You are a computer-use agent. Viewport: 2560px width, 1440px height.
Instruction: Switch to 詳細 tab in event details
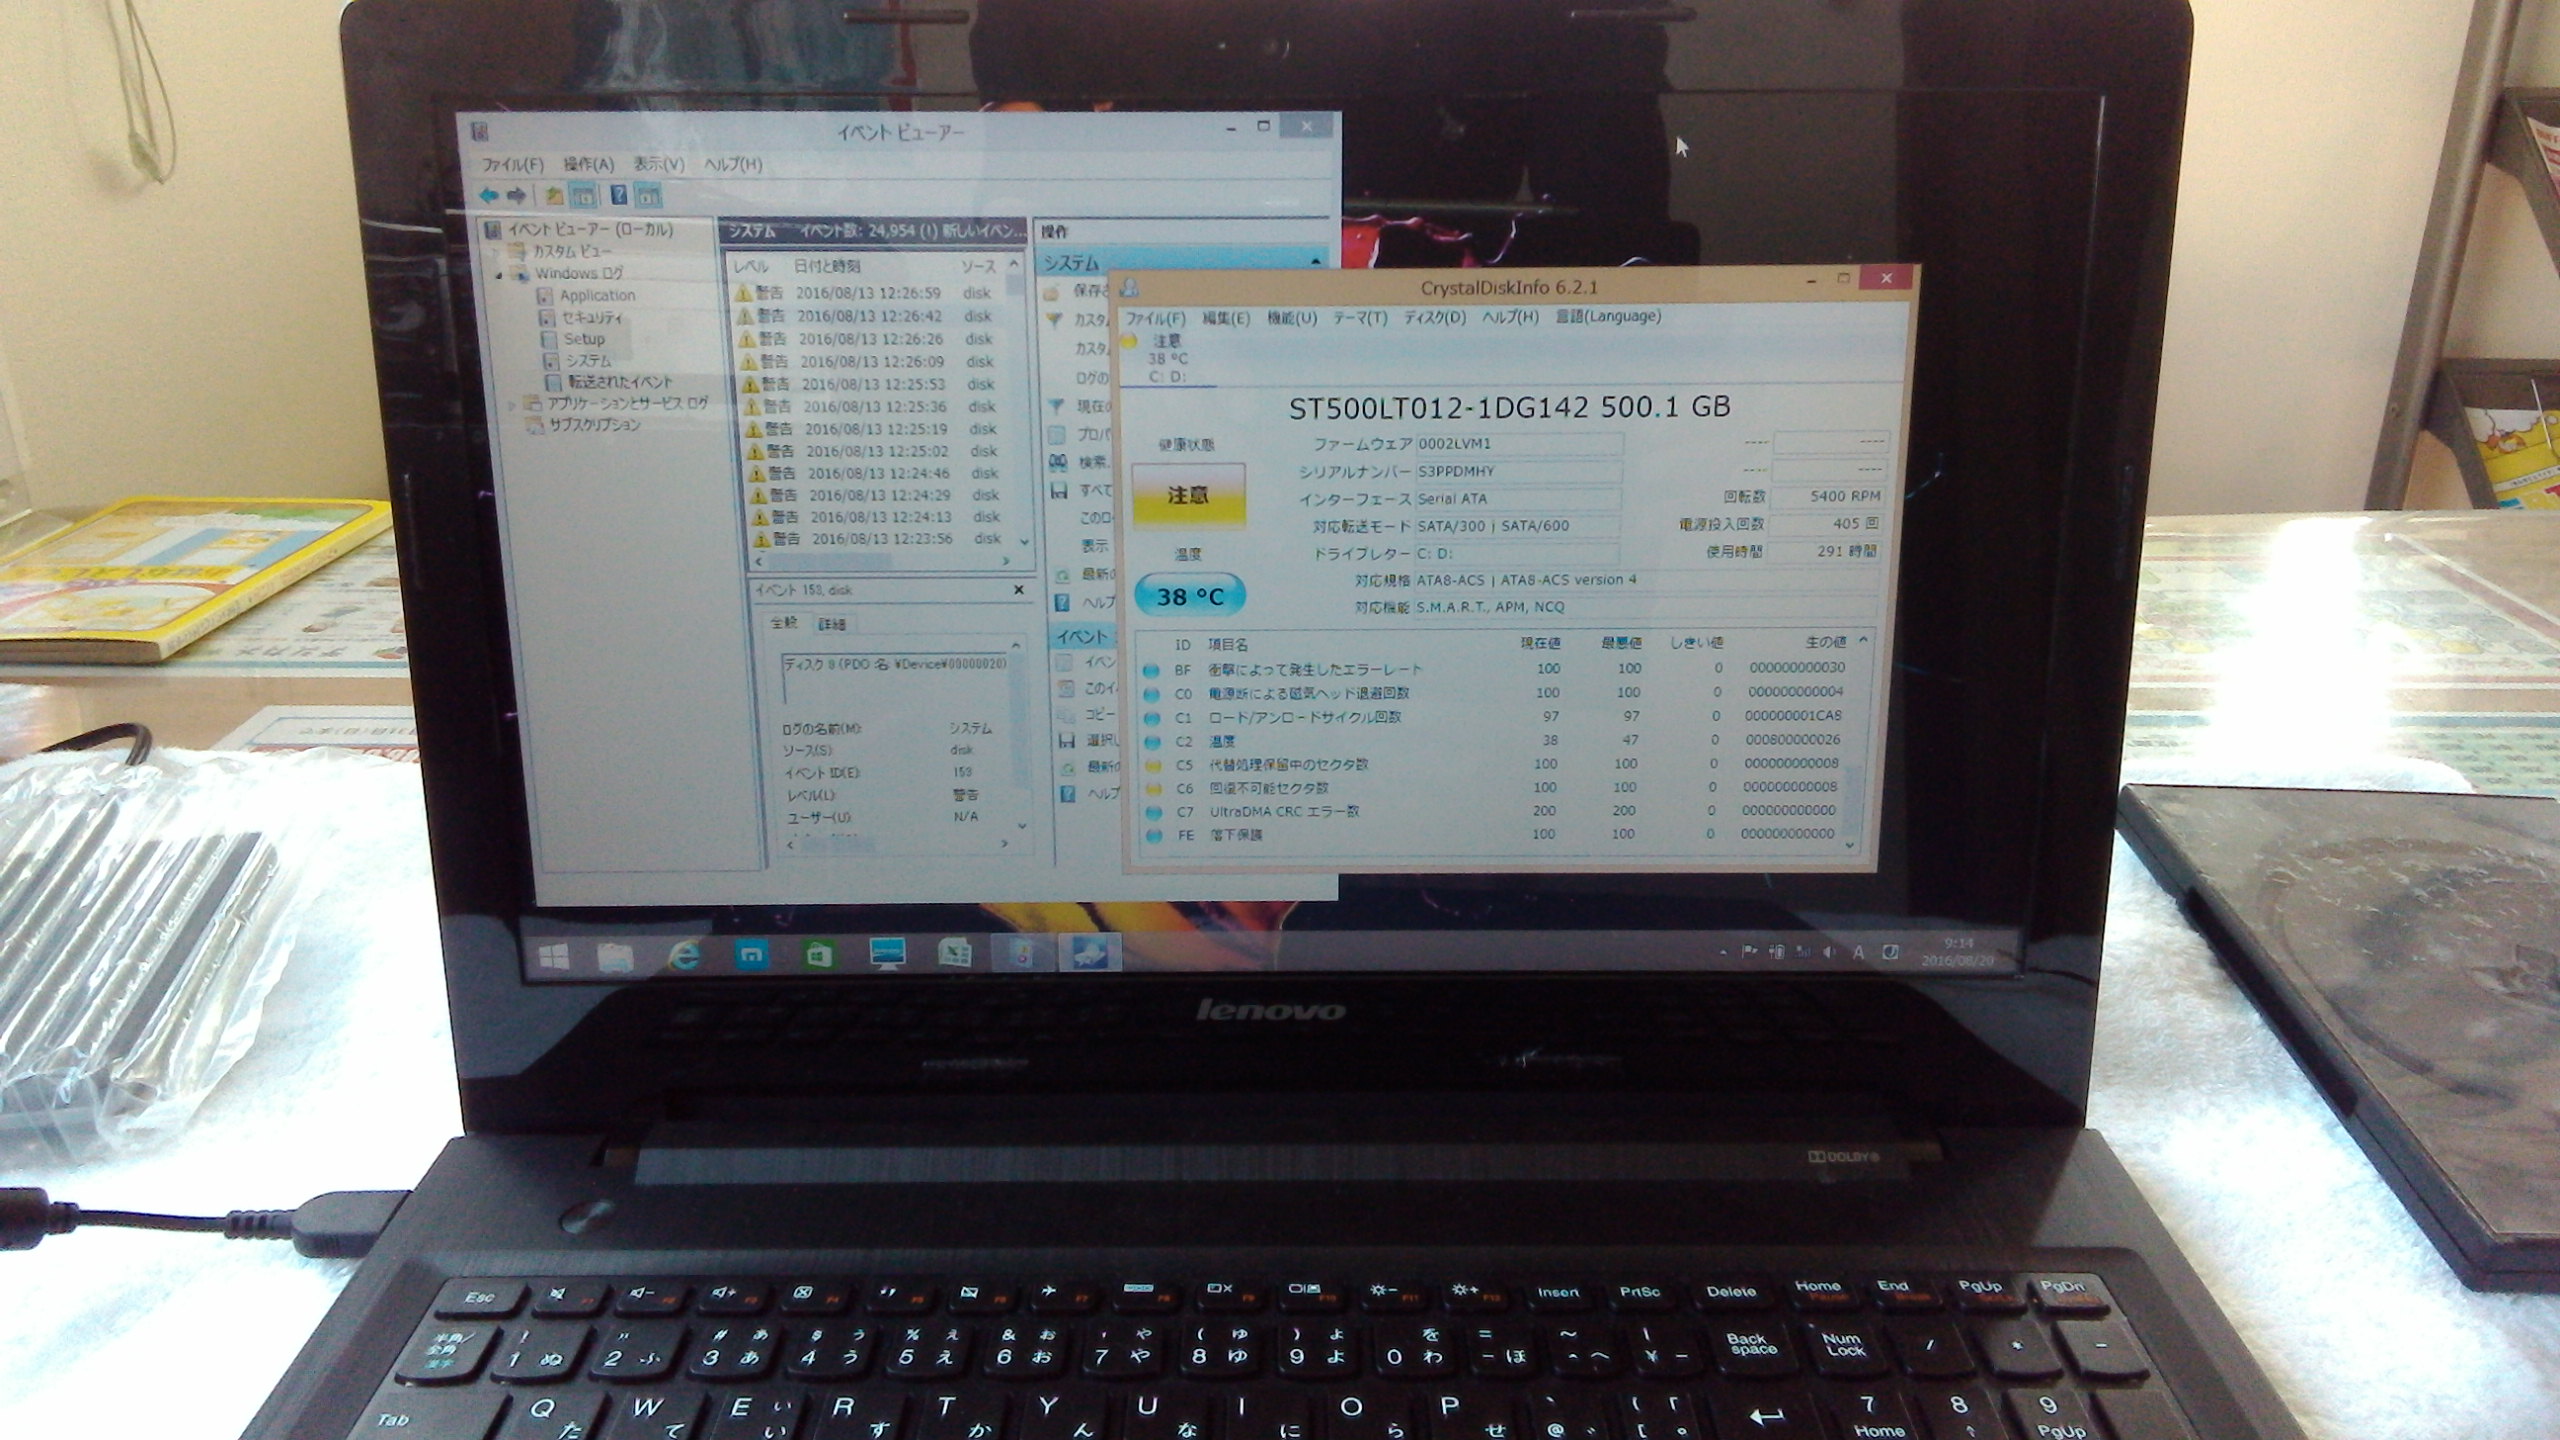click(832, 624)
